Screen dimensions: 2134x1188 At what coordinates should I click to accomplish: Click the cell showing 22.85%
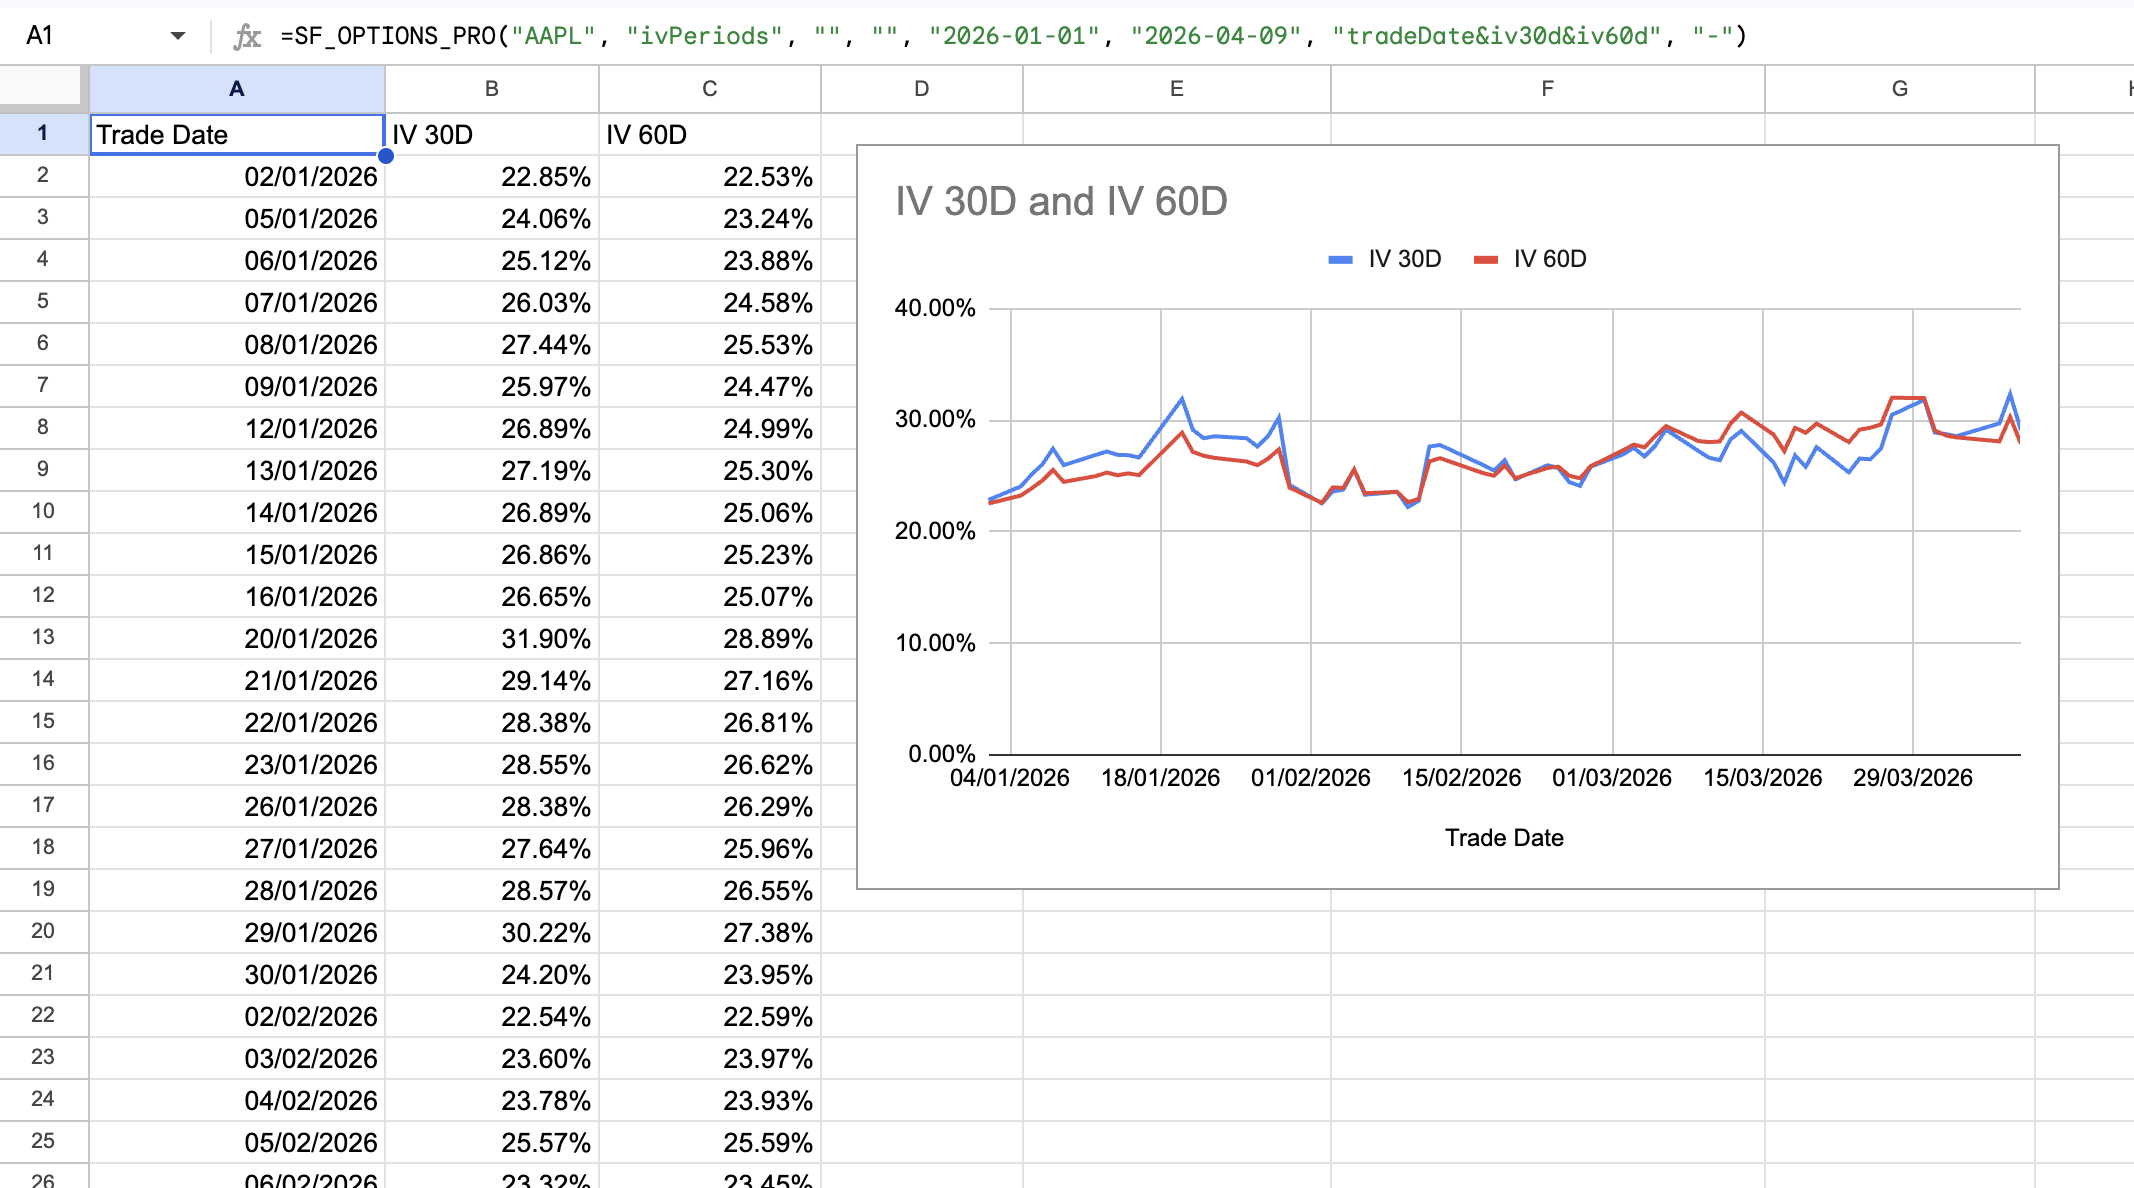point(492,177)
